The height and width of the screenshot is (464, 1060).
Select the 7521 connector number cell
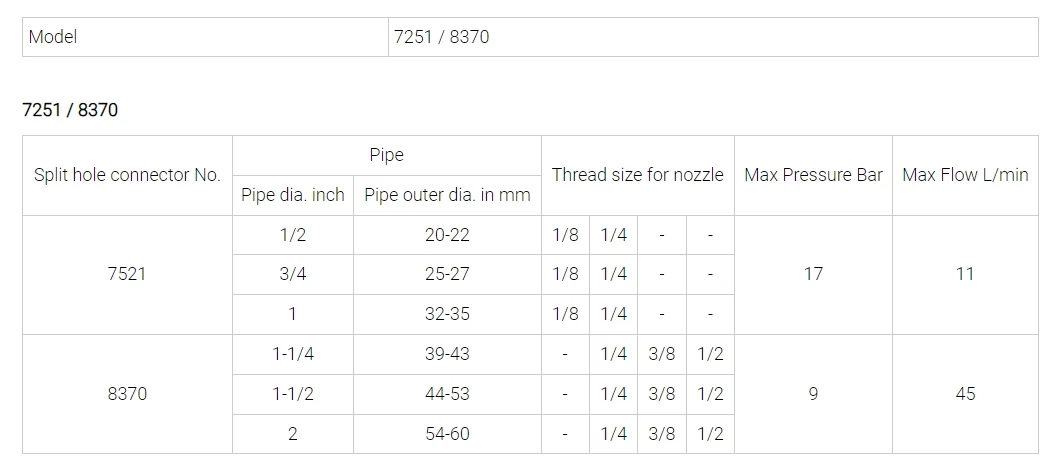127,274
